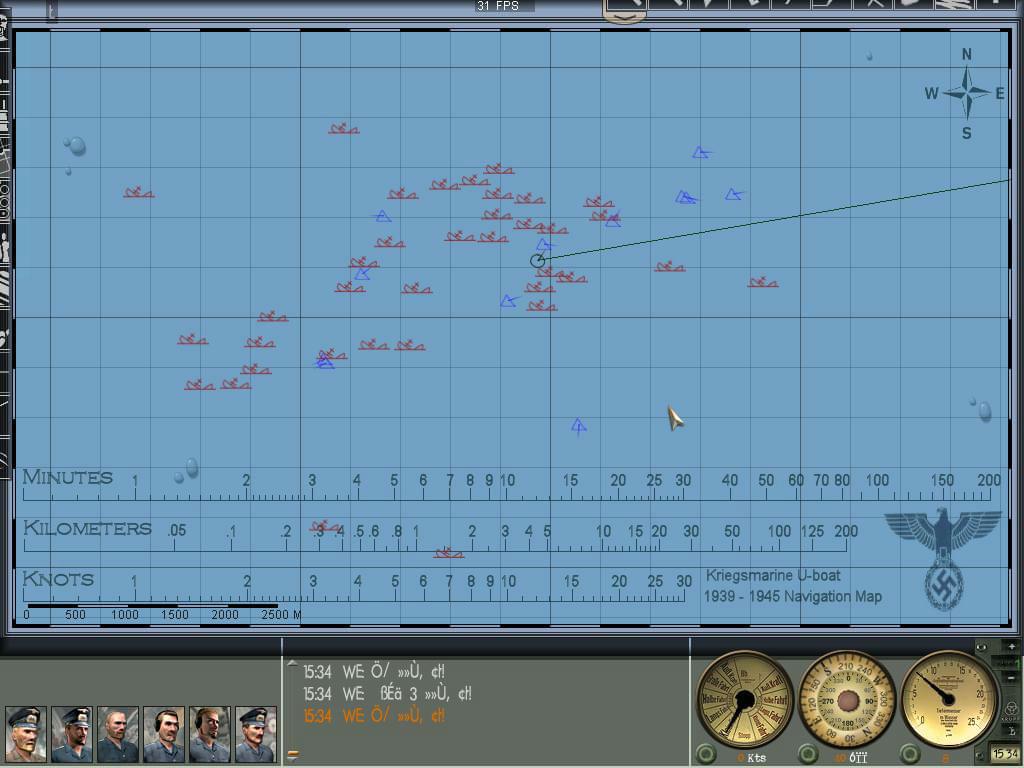Click the eye icon beside time compression
This screenshot has height=768, width=1024.
click(x=982, y=647)
